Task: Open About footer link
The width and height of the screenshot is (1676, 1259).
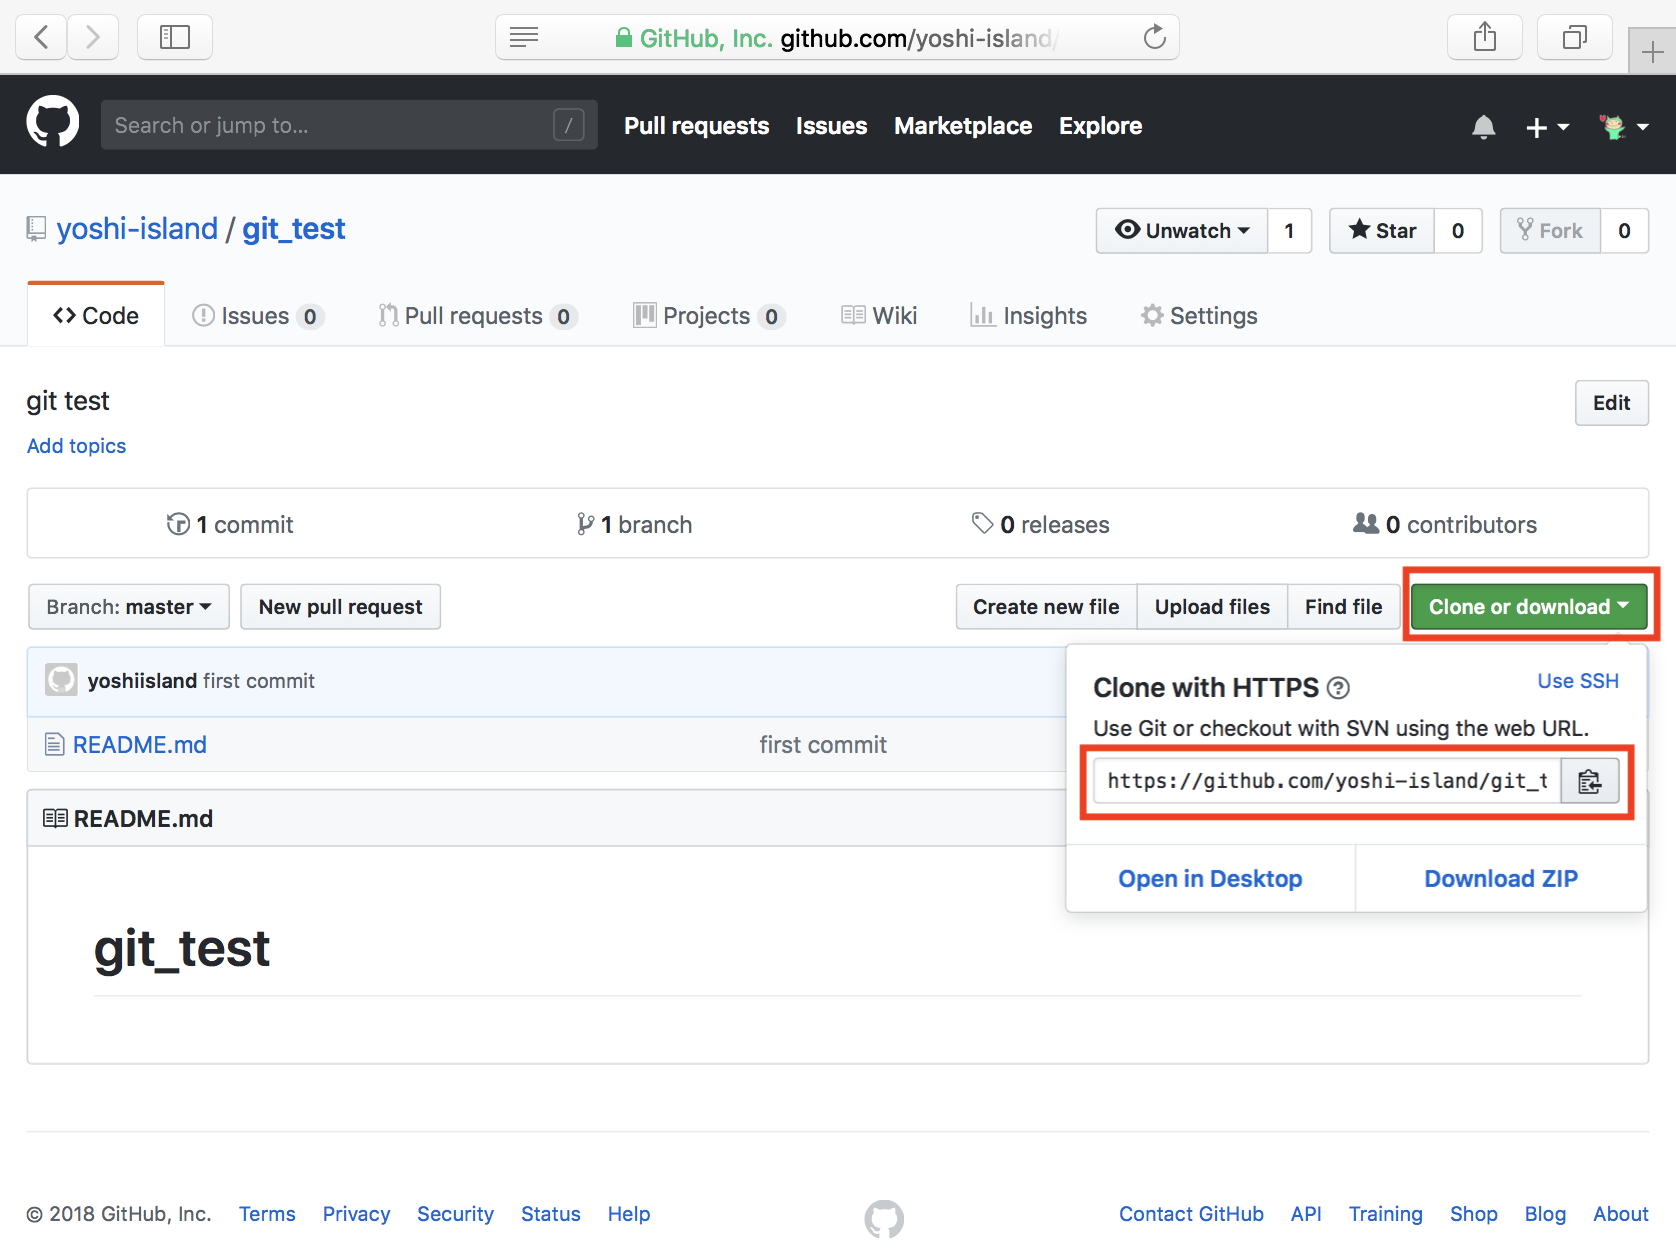Action: tap(1620, 1214)
